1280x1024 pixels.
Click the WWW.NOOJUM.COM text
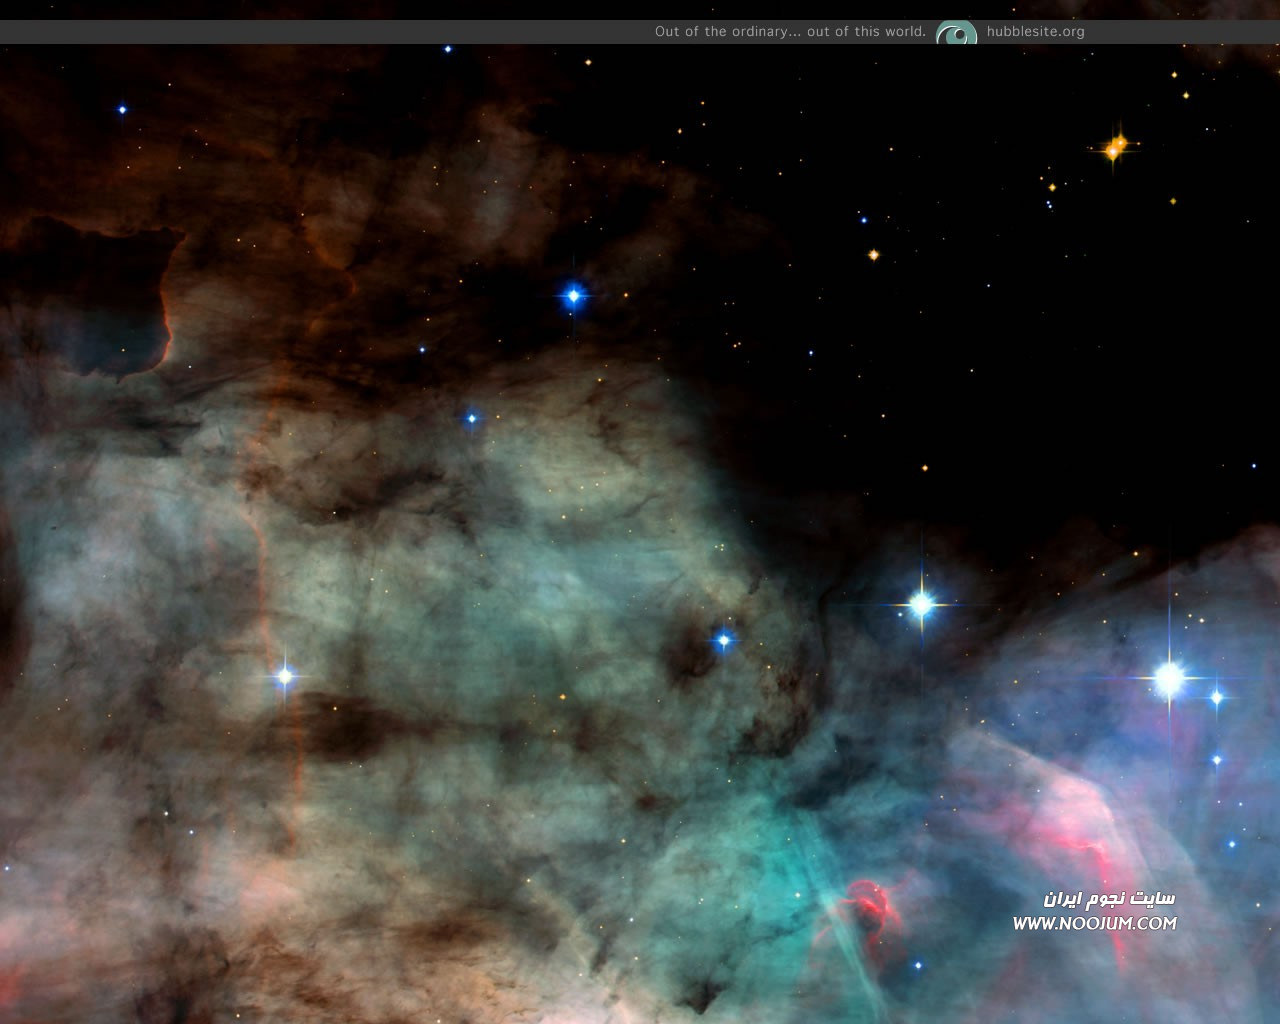pos(1094,923)
